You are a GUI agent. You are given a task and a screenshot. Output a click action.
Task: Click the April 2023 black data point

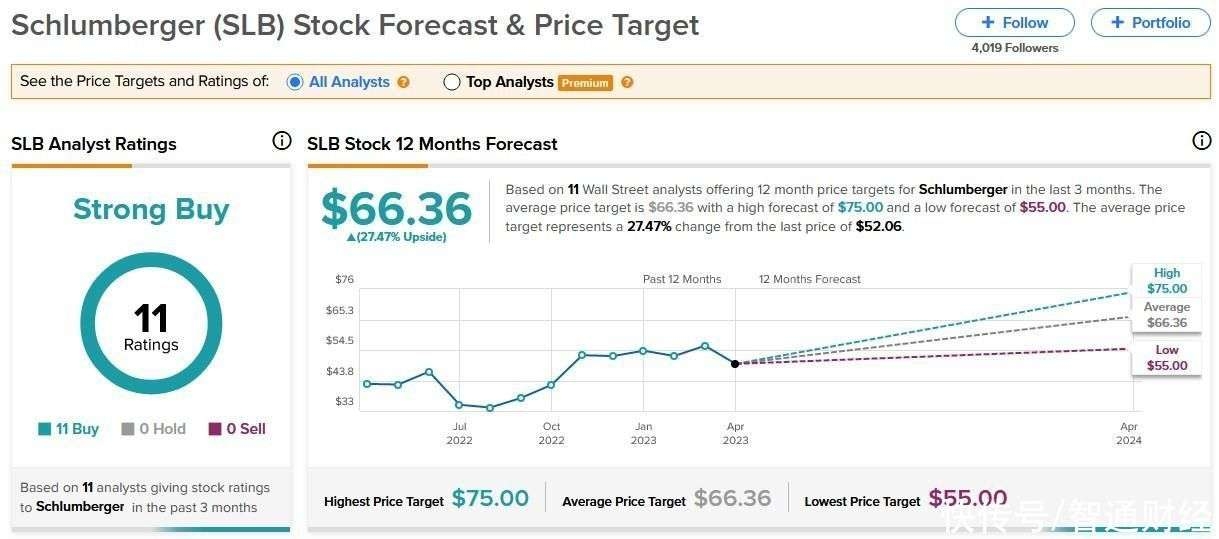[x=735, y=363]
